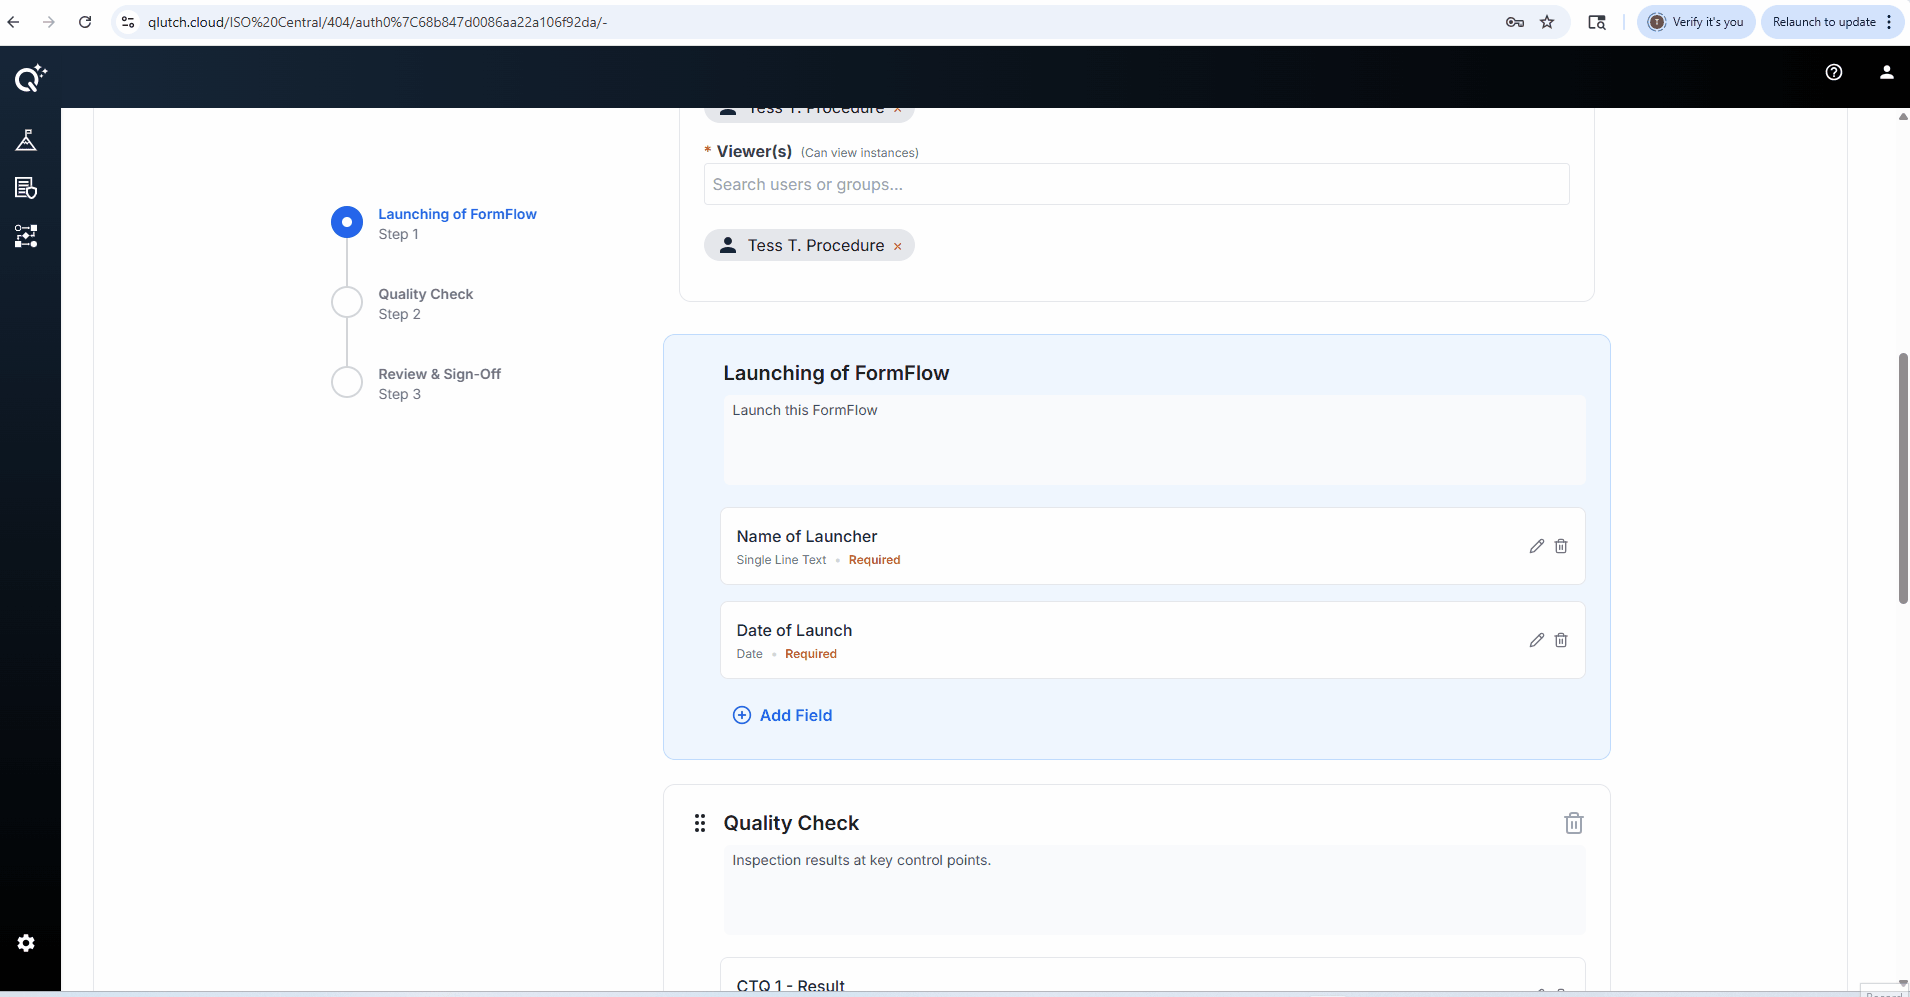
Task: Delete the Quality Check section
Action: [x=1573, y=822]
